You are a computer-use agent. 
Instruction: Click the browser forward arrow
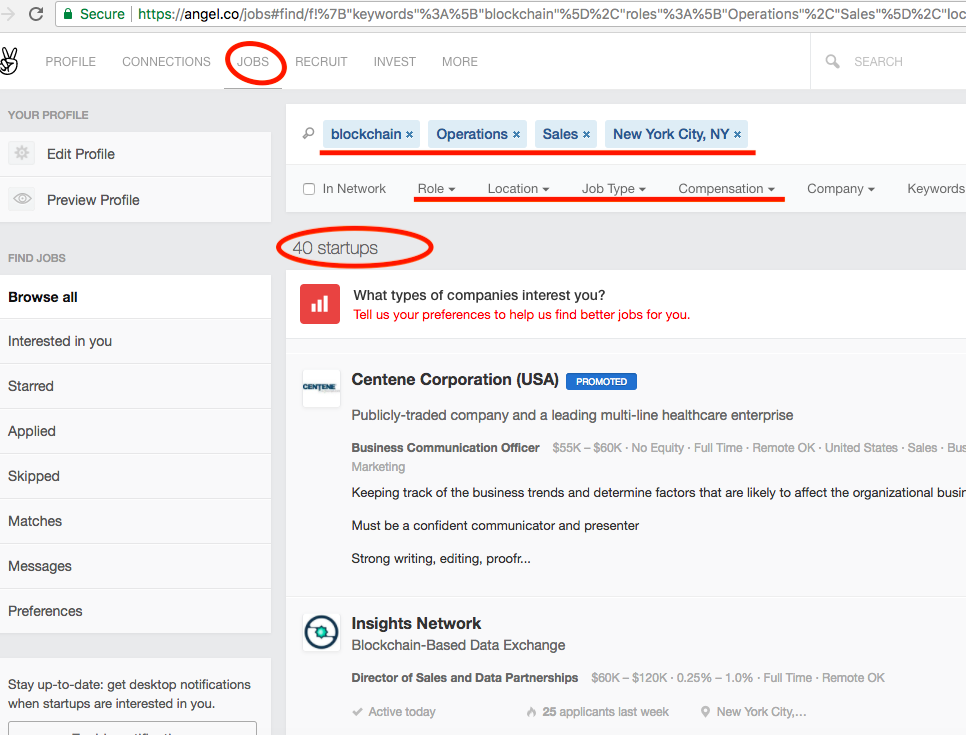click(7, 14)
